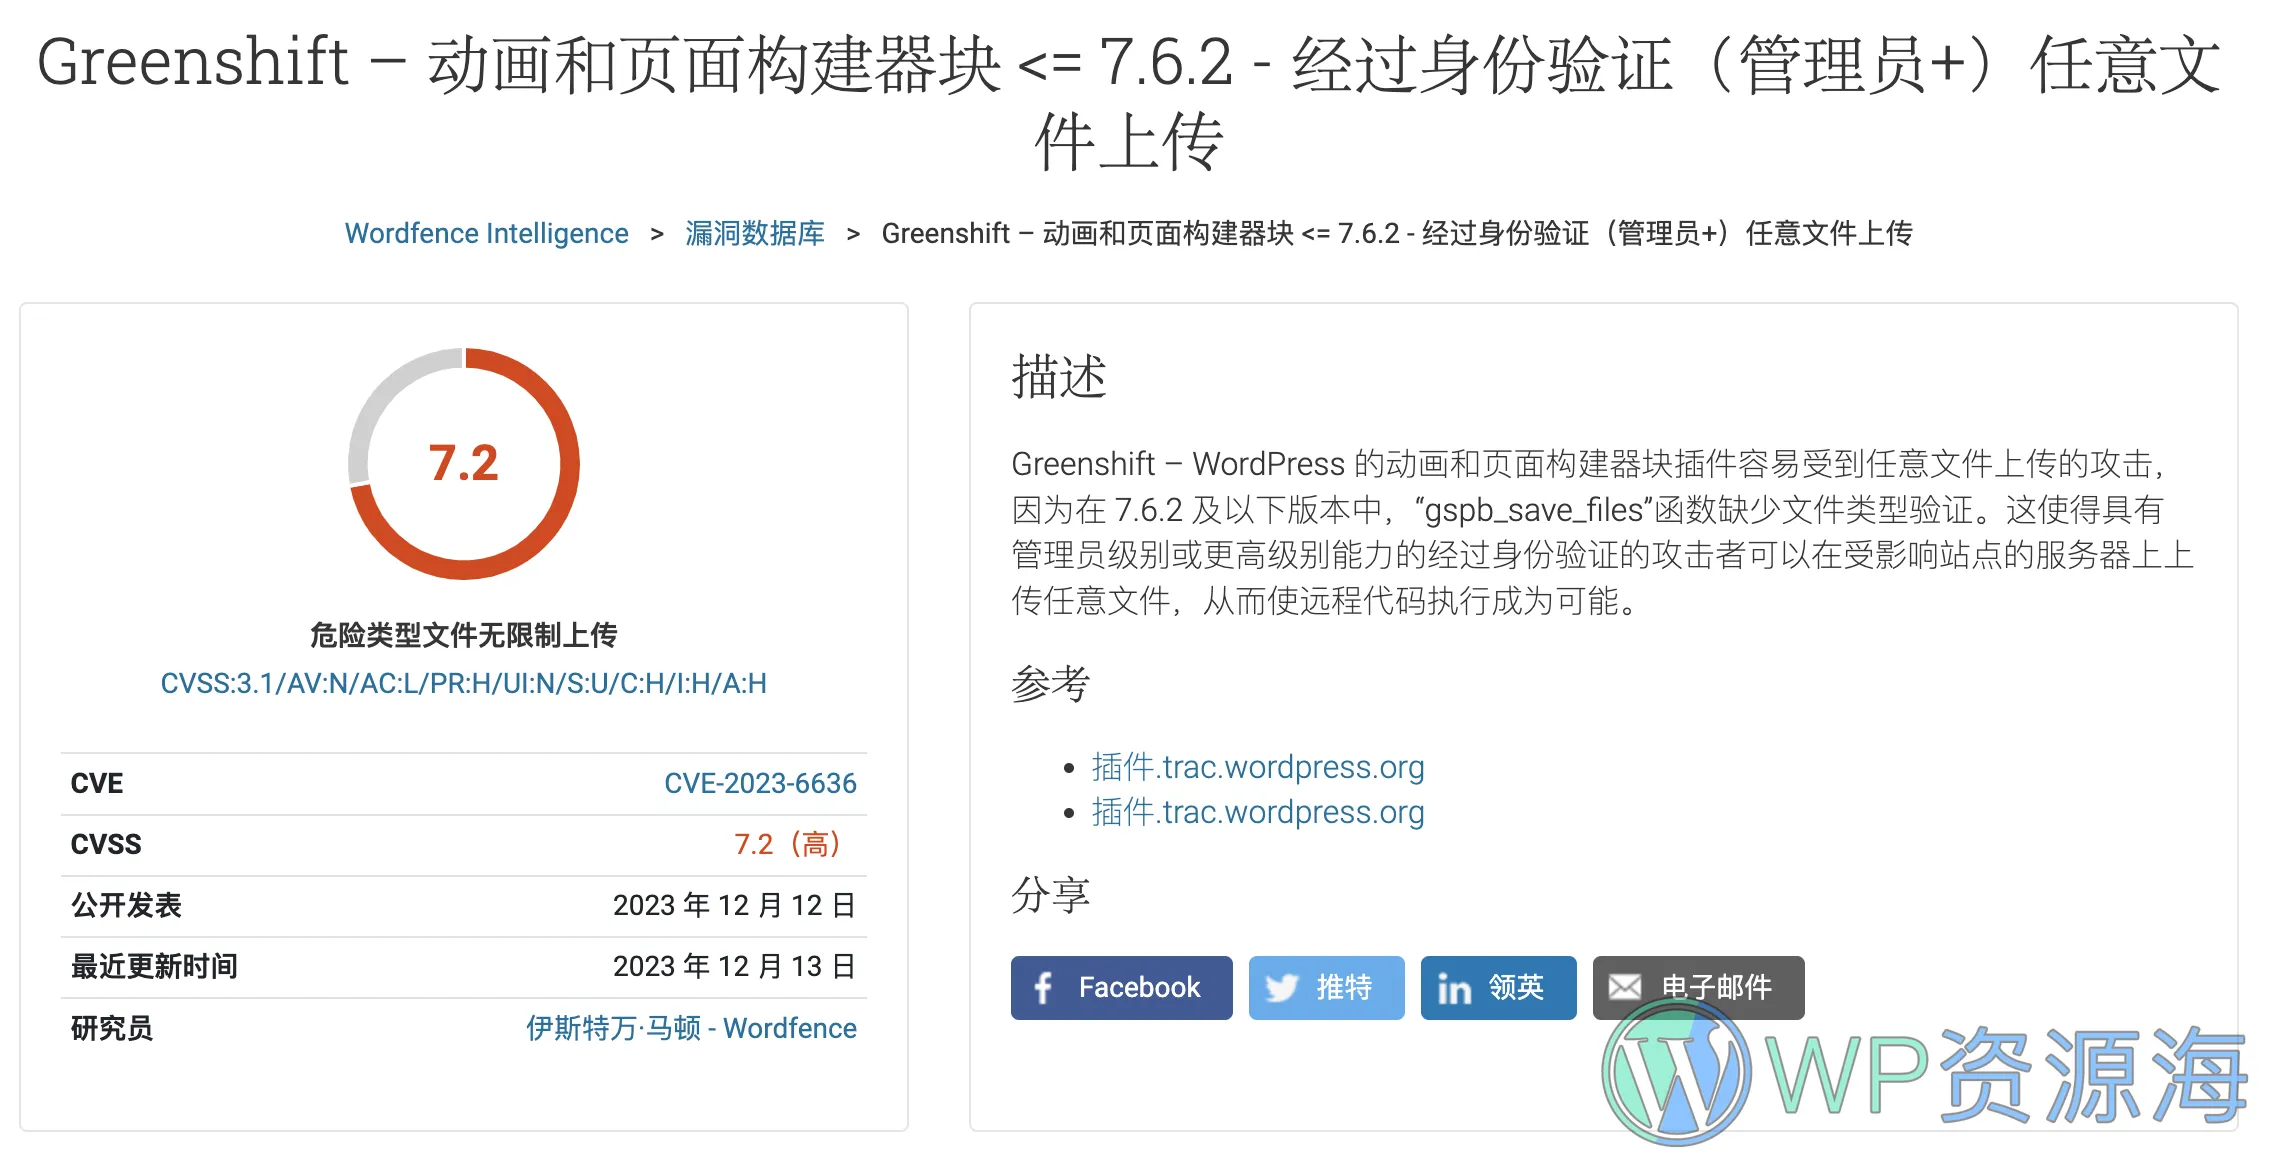
Task: Click the 公开发表 row label
Action: [126, 905]
